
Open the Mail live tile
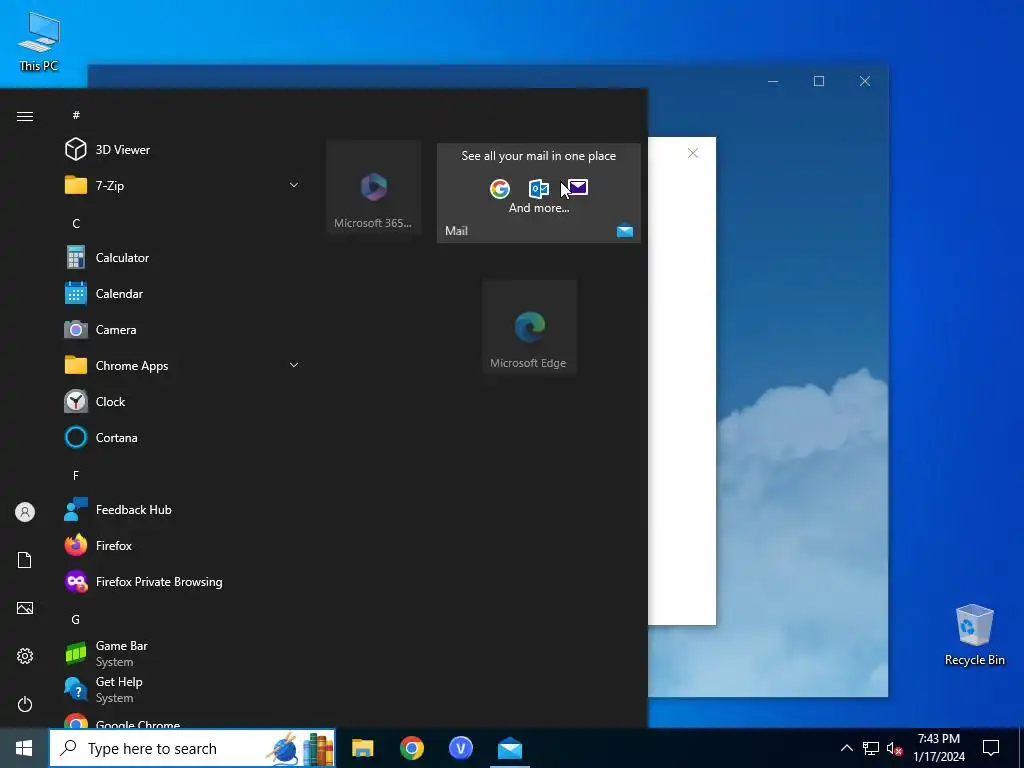tap(539, 193)
